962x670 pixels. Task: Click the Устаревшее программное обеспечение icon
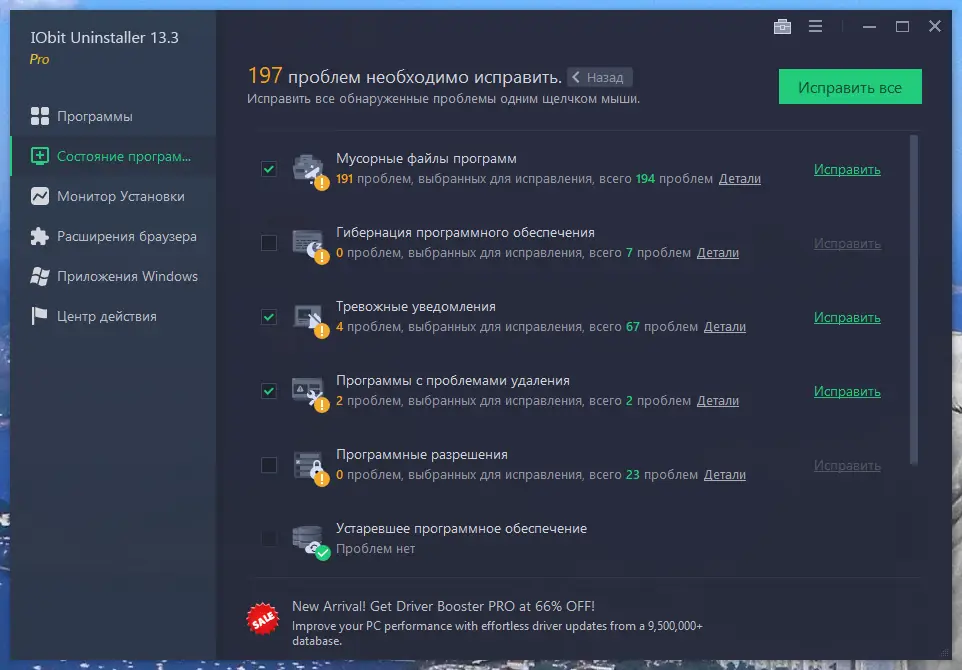click(310, 542)
